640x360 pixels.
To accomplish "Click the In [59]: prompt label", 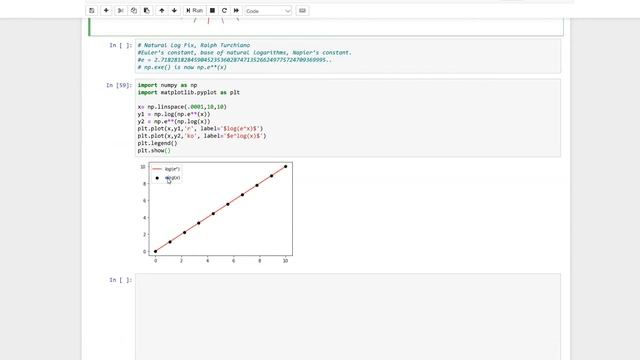I will [x=119, y=85].
